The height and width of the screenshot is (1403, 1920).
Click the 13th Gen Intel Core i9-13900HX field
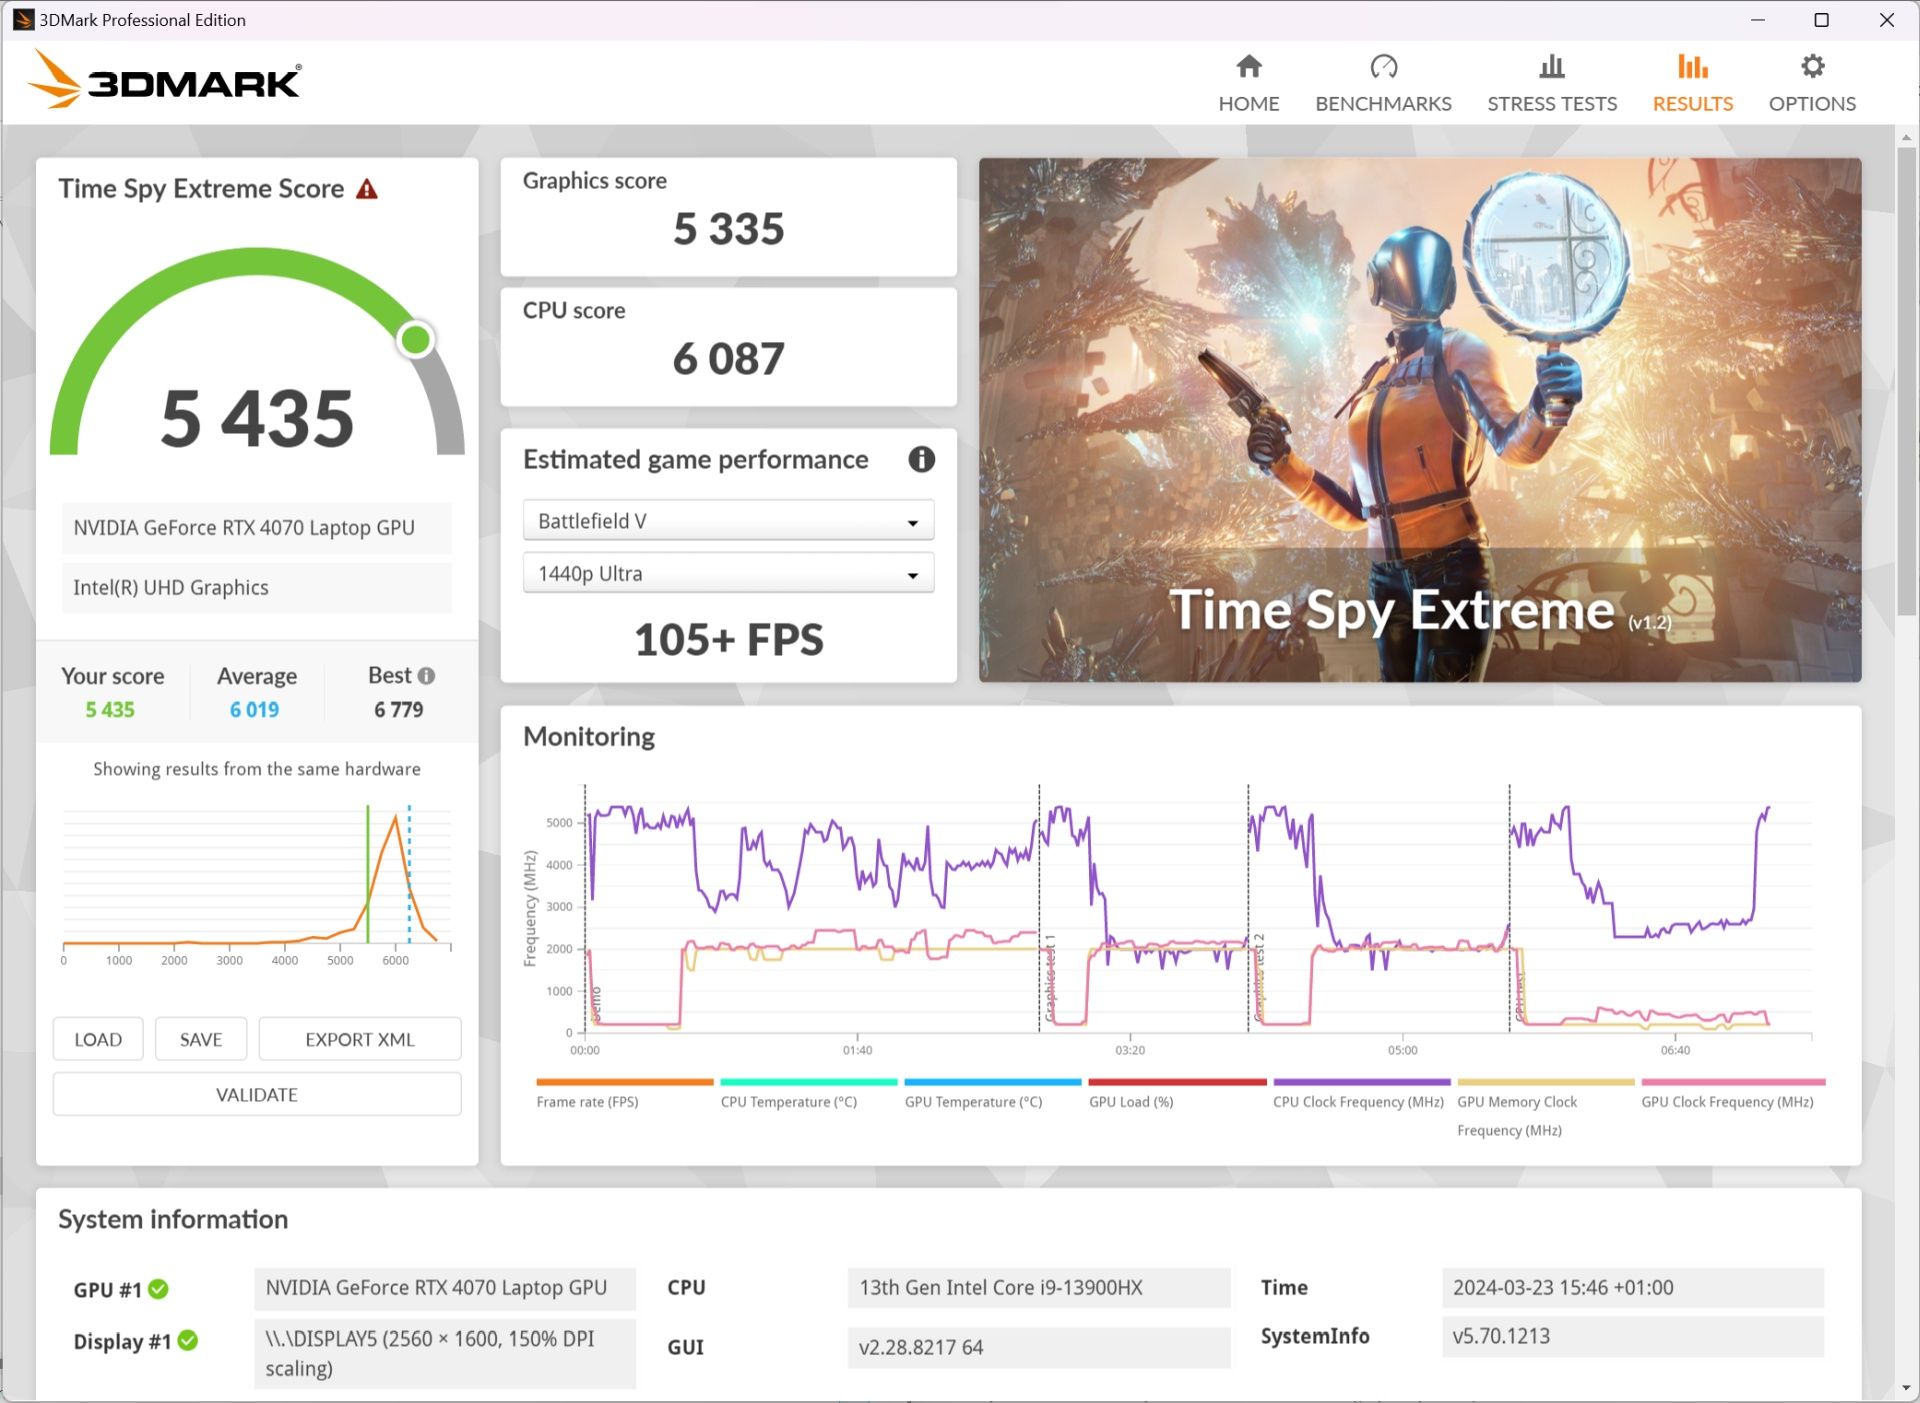pos(1038,1288)
